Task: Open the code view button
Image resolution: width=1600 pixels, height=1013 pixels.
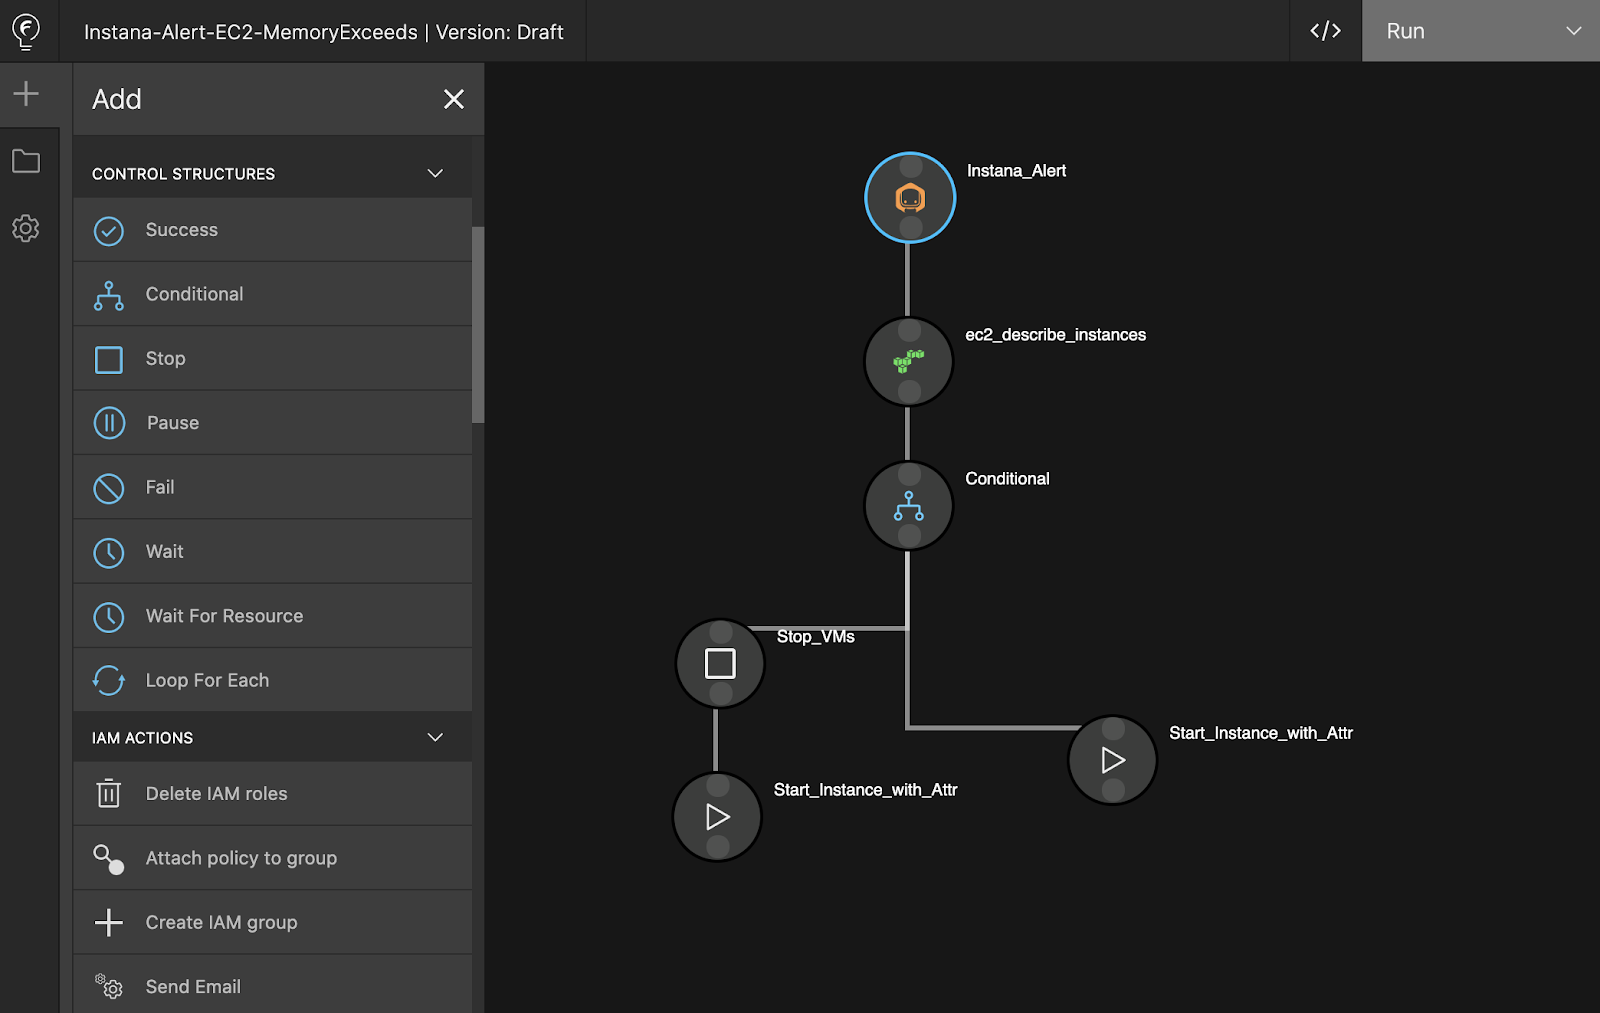Action: pos(1325,31)
